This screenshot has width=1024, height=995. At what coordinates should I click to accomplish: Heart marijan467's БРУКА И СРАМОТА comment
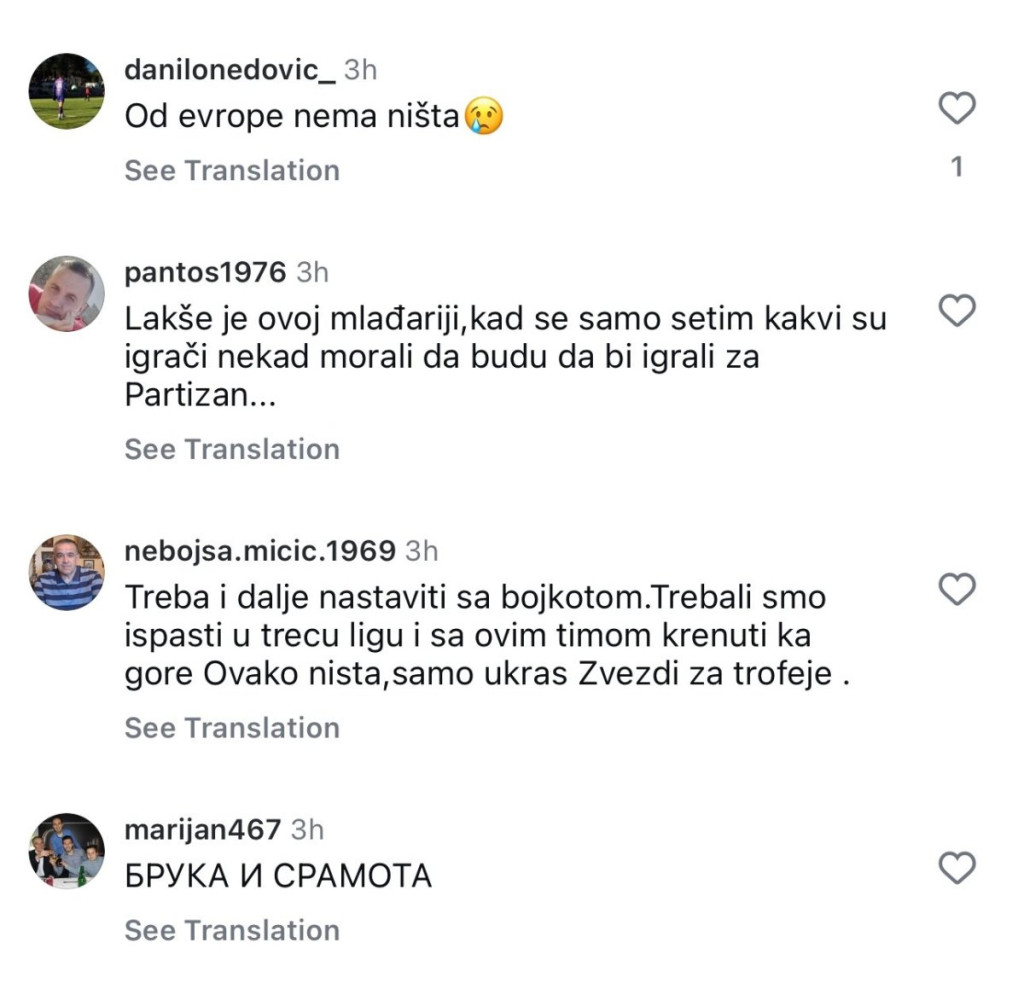pyautogui.click(x=957, y=868)
